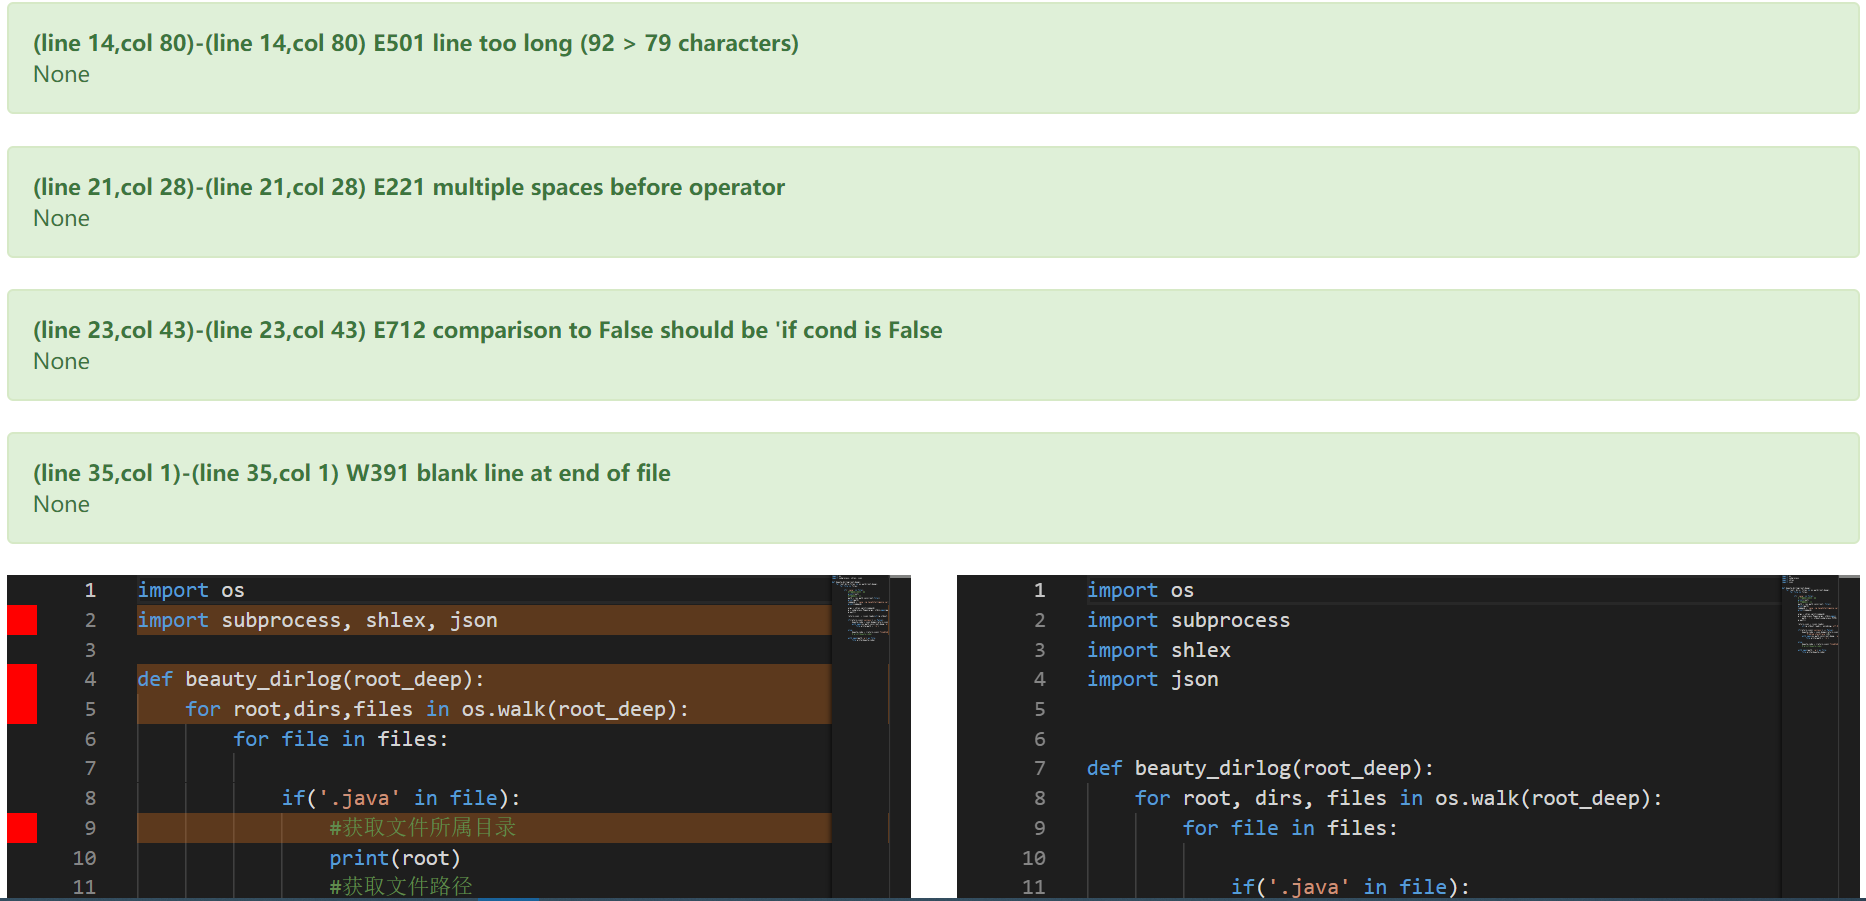The width and height of the screenshot is (1866, 901).
Task: Click 'for root, dirs, files' line on right
Action: click(x=1398, y=798)
